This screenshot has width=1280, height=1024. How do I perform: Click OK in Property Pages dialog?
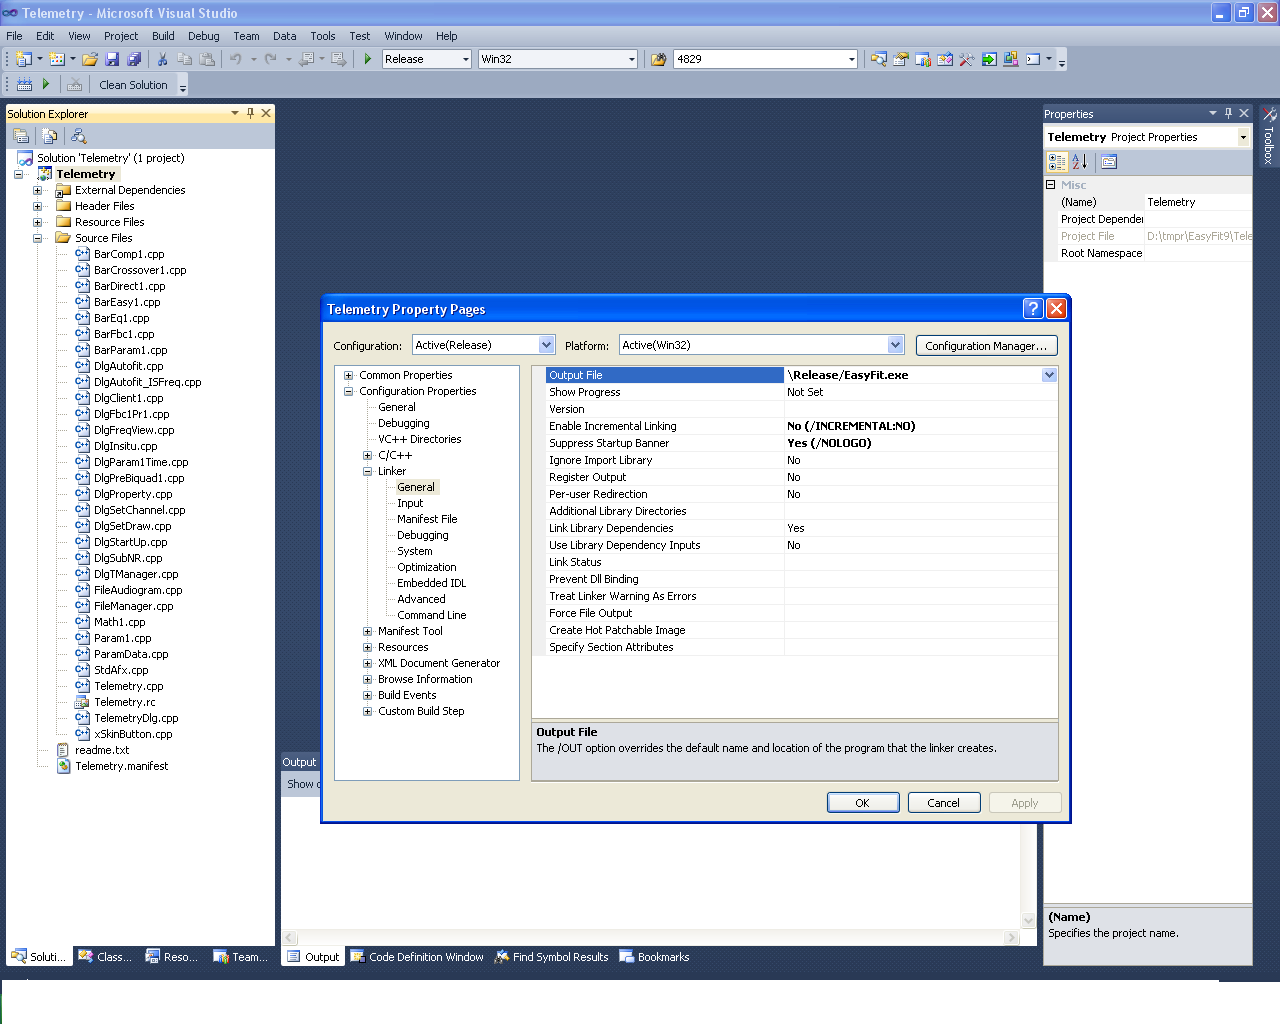[x=863, y=803]
